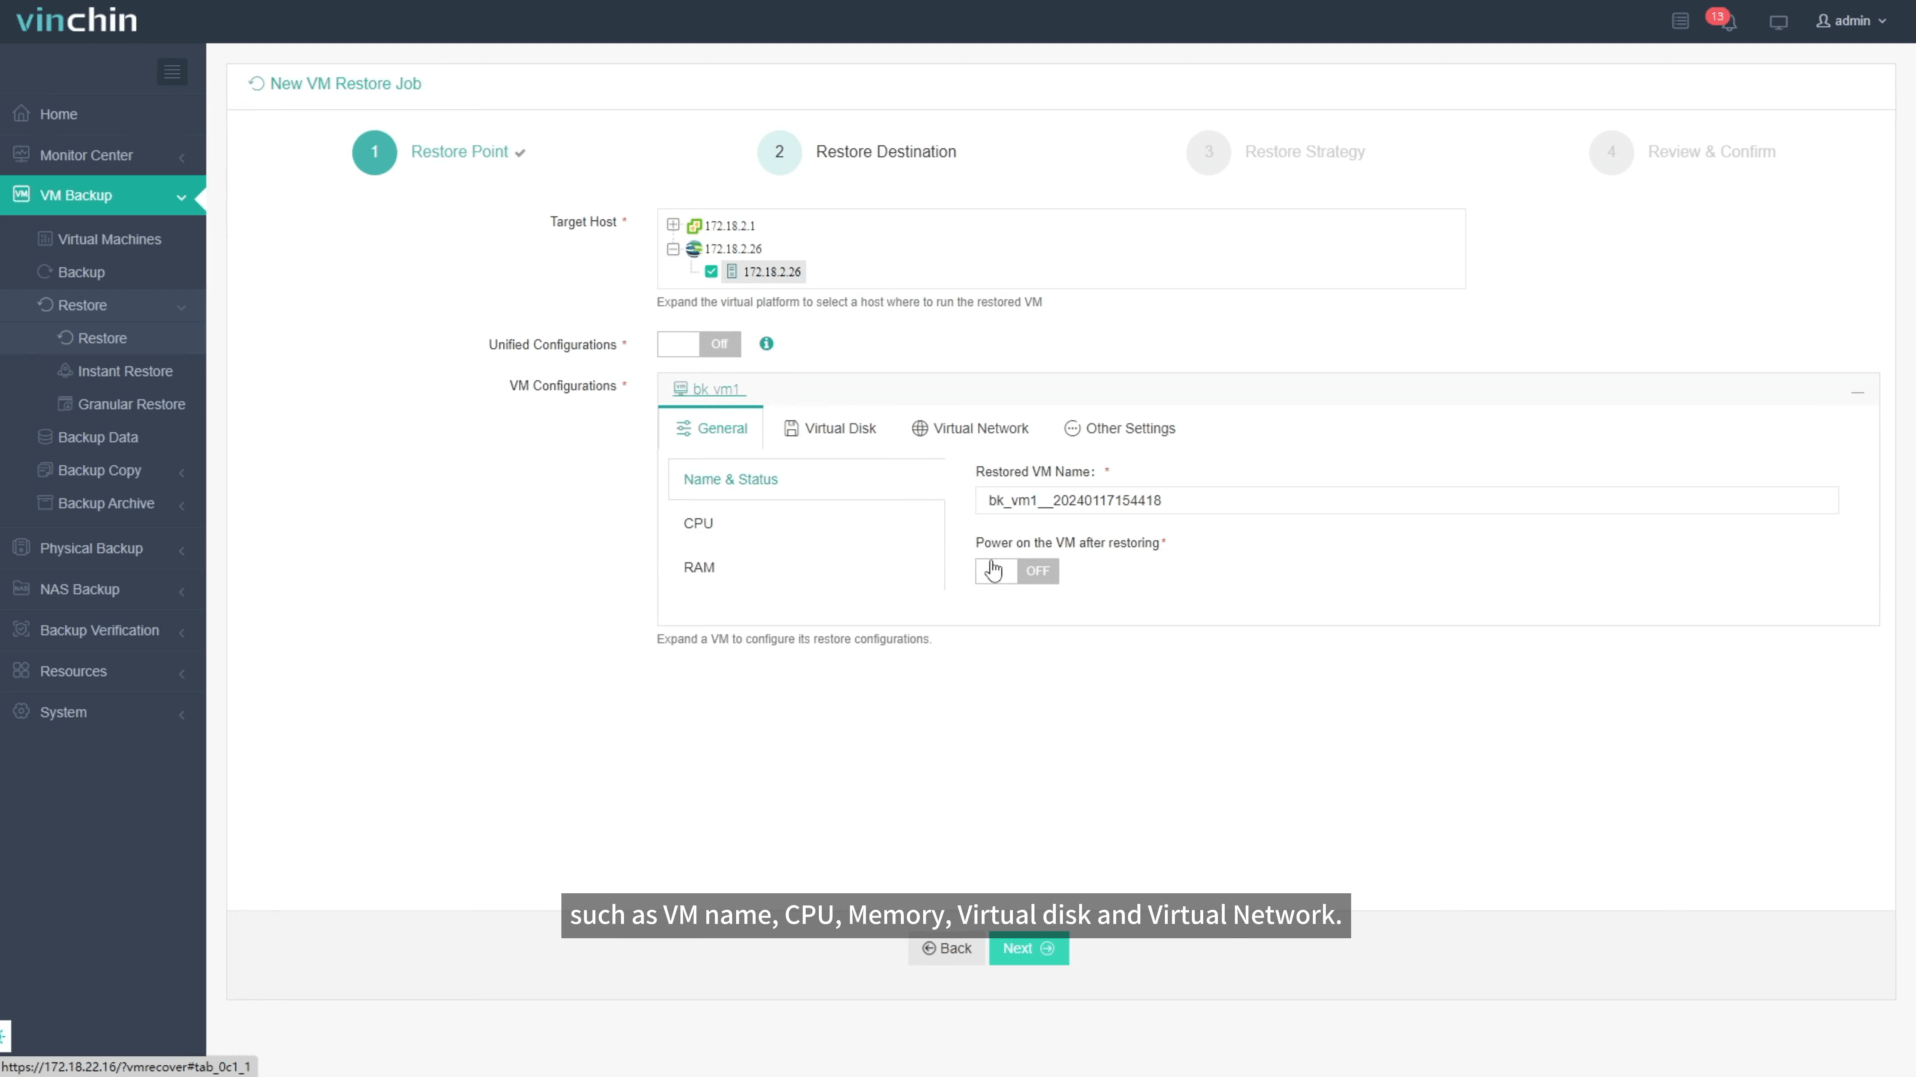Click the Back button
This screenshot has height=1077, width=1916.
pyautogui.click(x=945, y=948)
